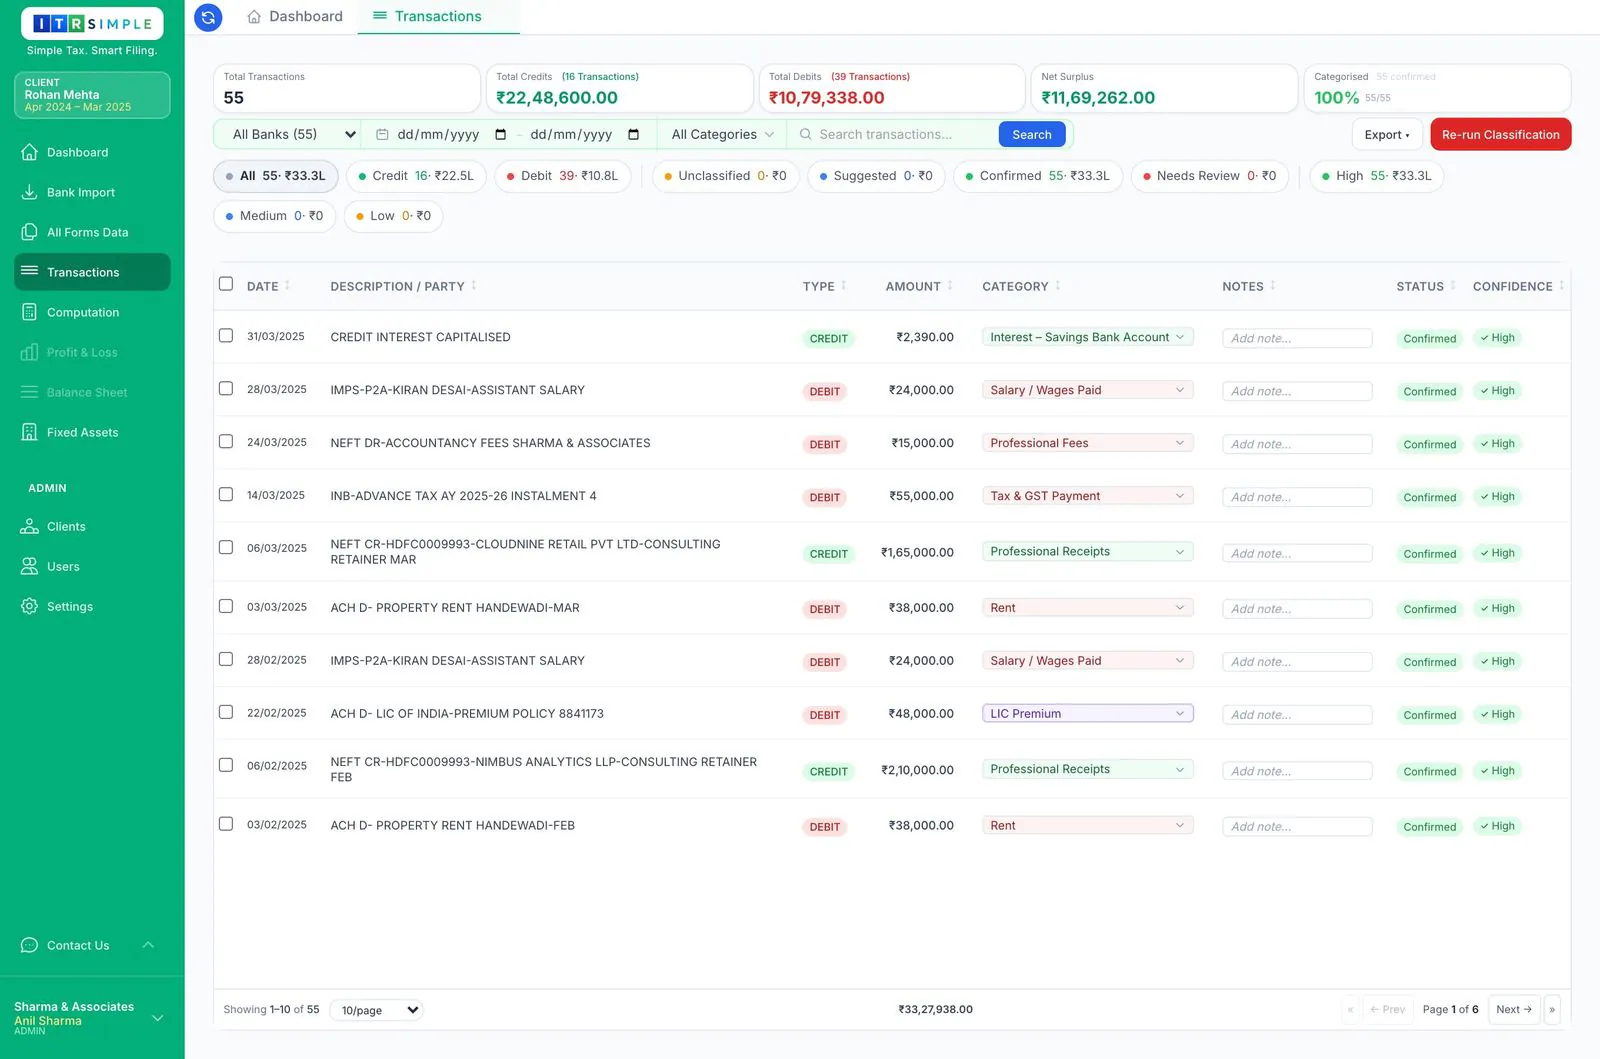
Task: Sort by the Notes column arrows
Action: coord(1273,286)
